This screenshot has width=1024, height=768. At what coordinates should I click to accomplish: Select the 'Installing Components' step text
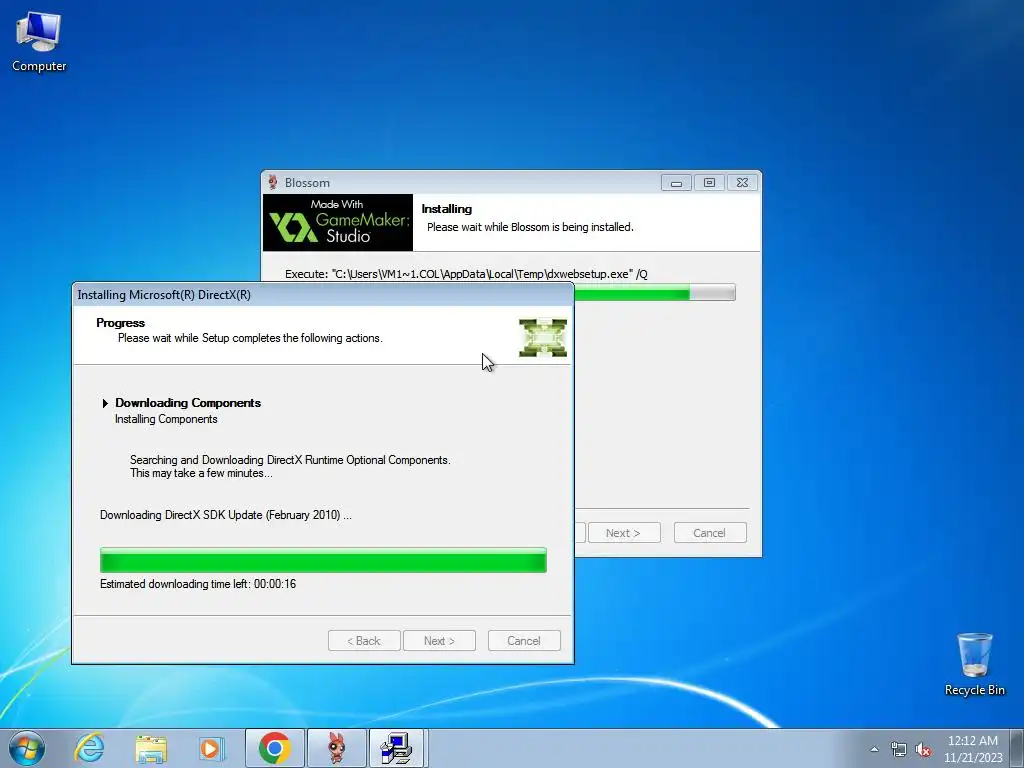(x=166, y=419)
